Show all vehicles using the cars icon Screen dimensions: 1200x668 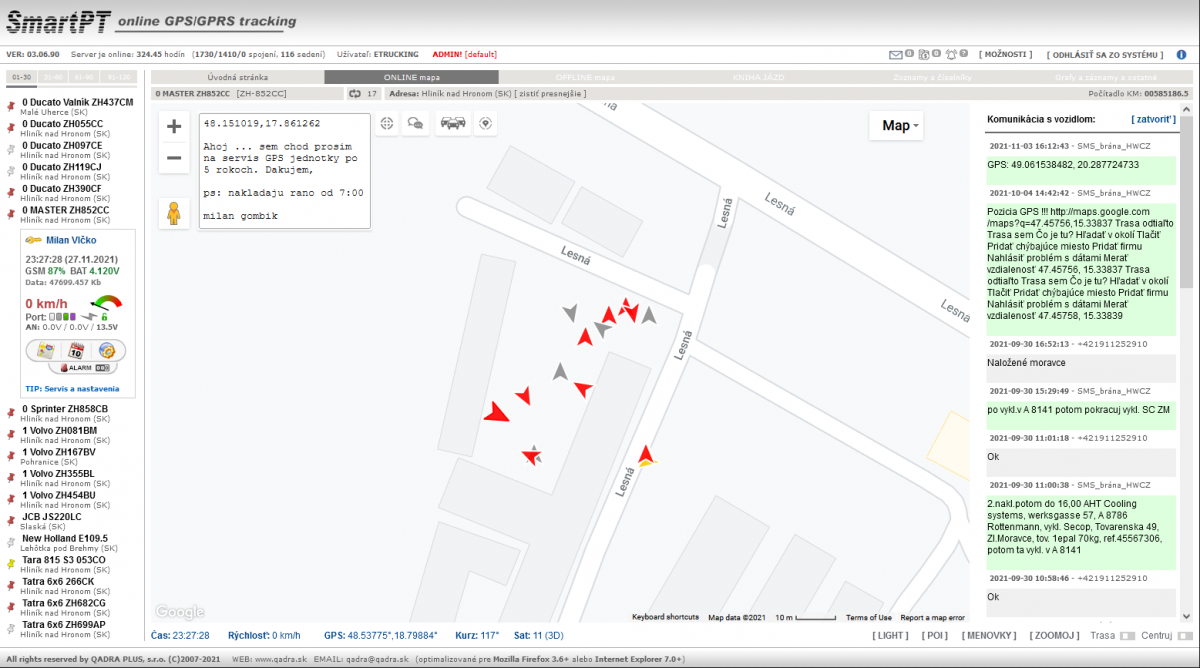pyautogui.click(x=453, y=124)
